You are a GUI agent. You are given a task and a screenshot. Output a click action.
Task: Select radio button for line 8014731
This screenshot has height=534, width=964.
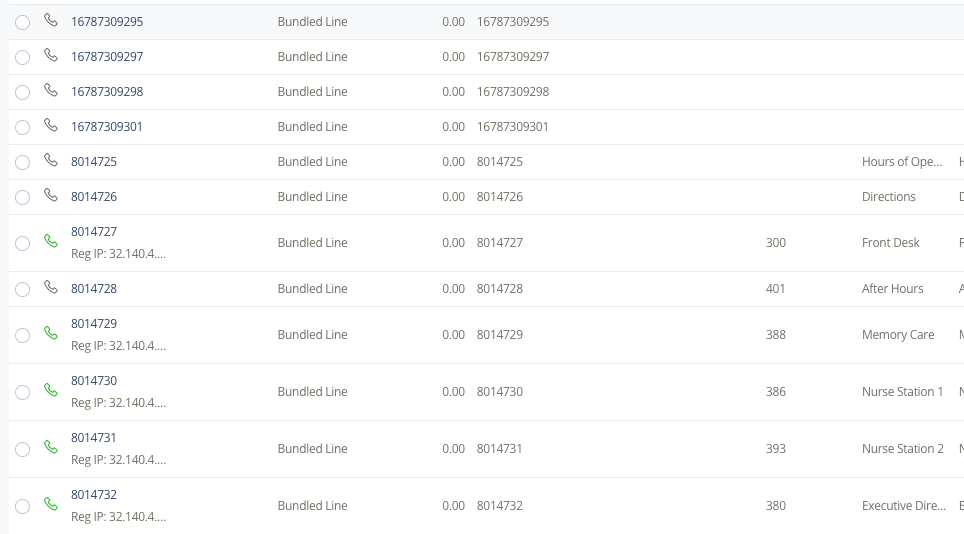coord(23,449)
